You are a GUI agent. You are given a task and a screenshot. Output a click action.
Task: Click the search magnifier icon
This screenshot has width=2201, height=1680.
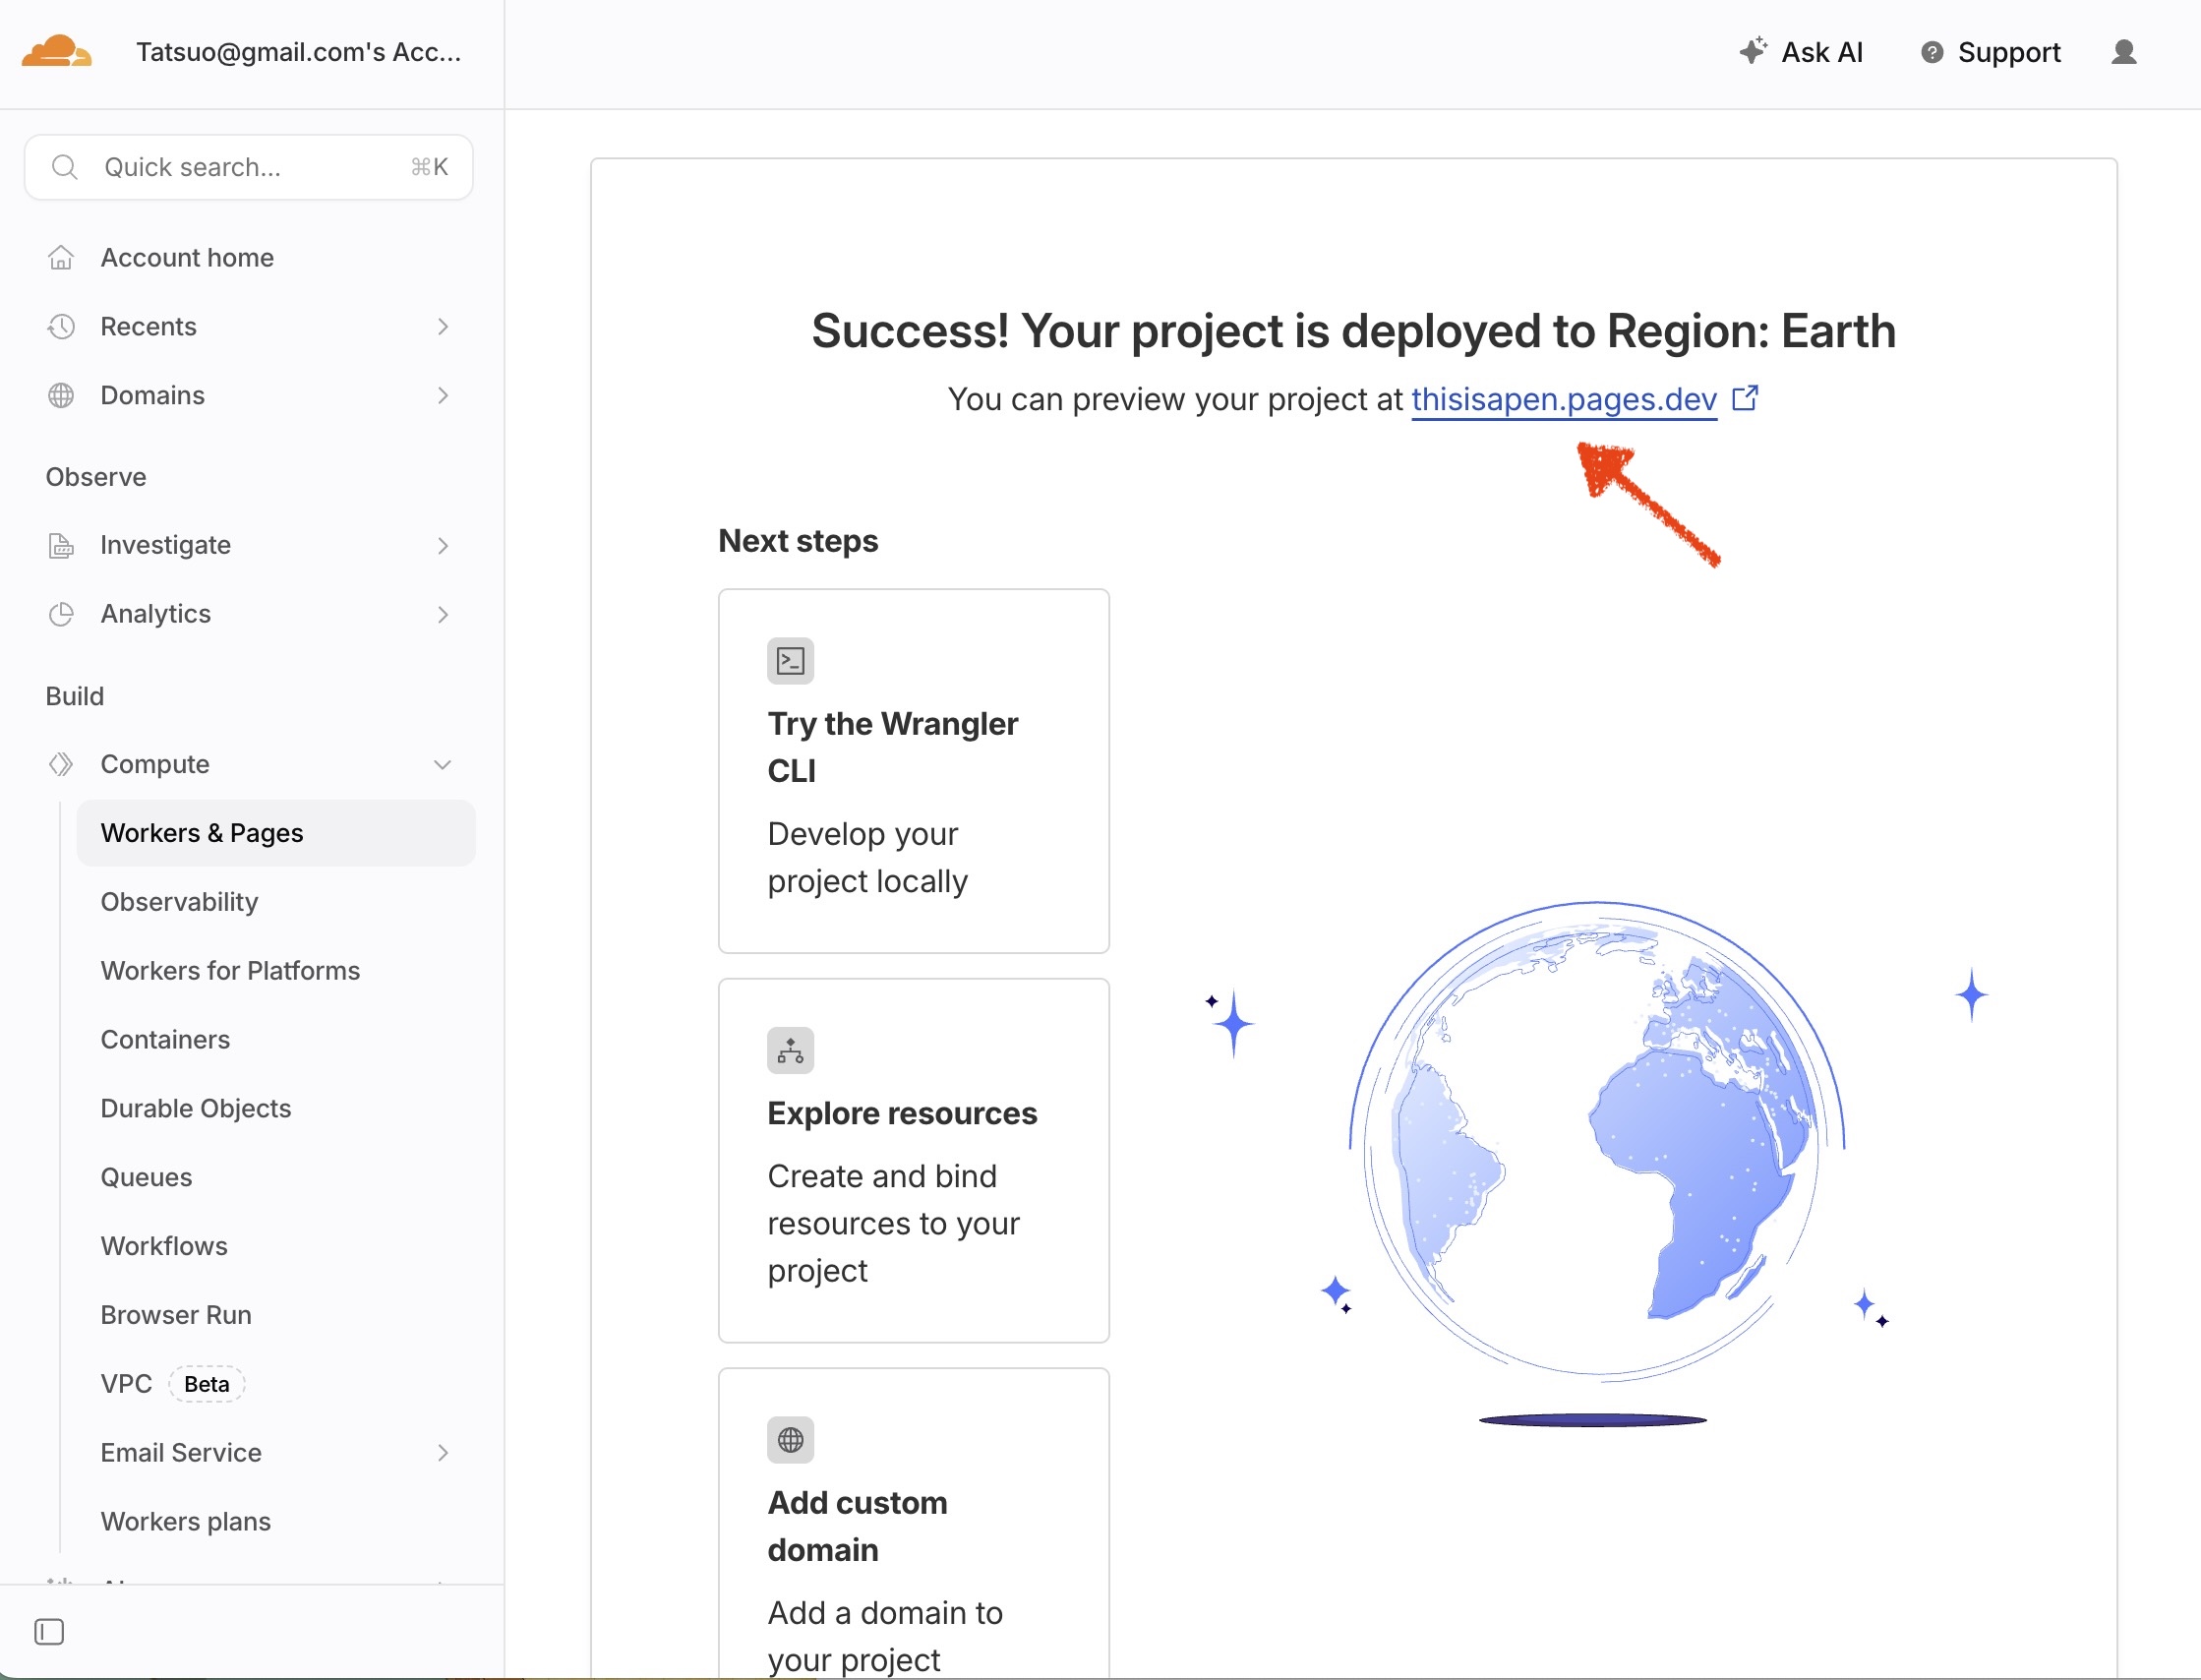tap(65, 167)
